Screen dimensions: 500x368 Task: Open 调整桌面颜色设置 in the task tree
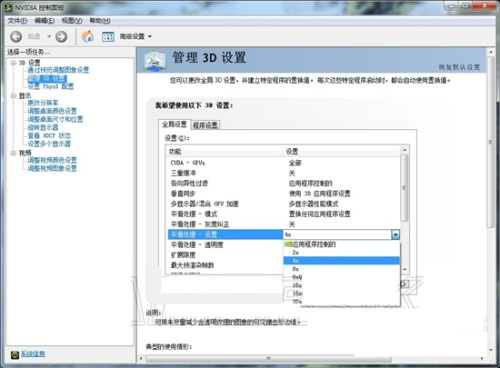pos(52,111)
